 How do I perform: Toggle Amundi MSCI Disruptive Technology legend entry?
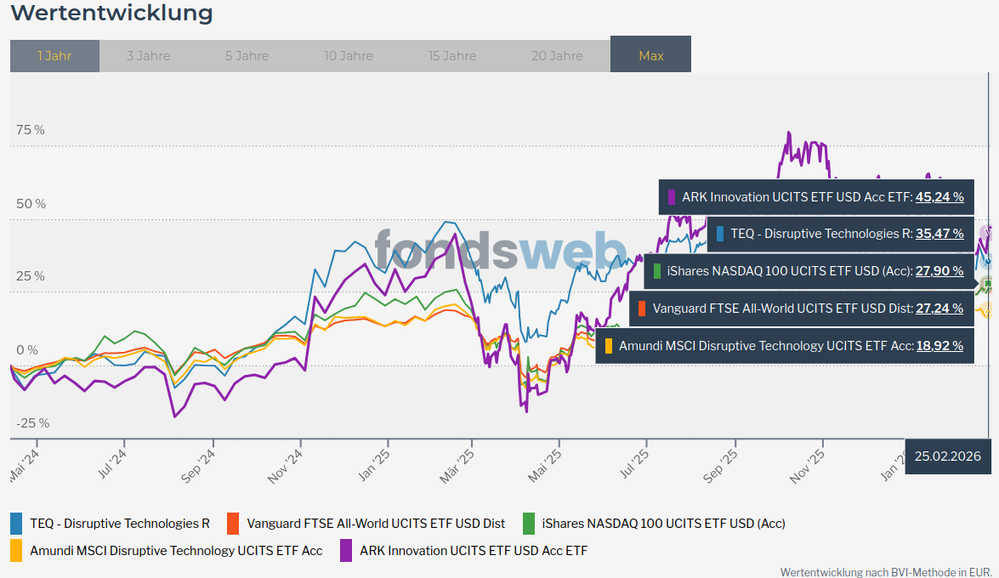point(166,551)
